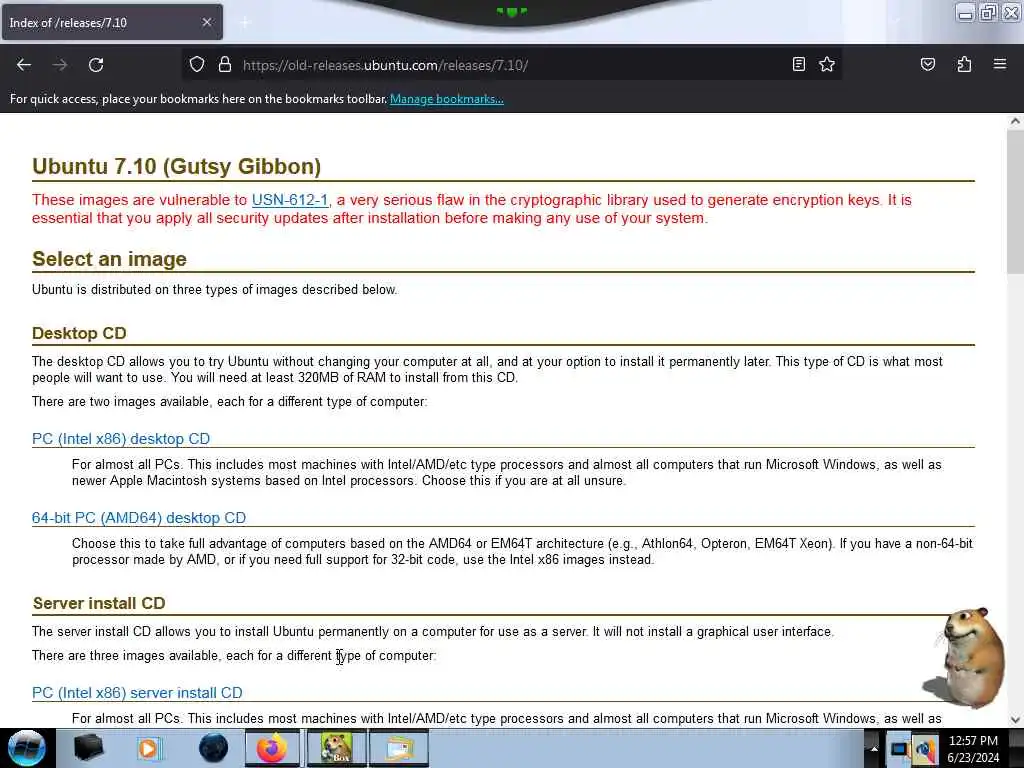This screenshot has height=768, width=1024.
Task: Toggle reader view icon
Action: point(798,64)
